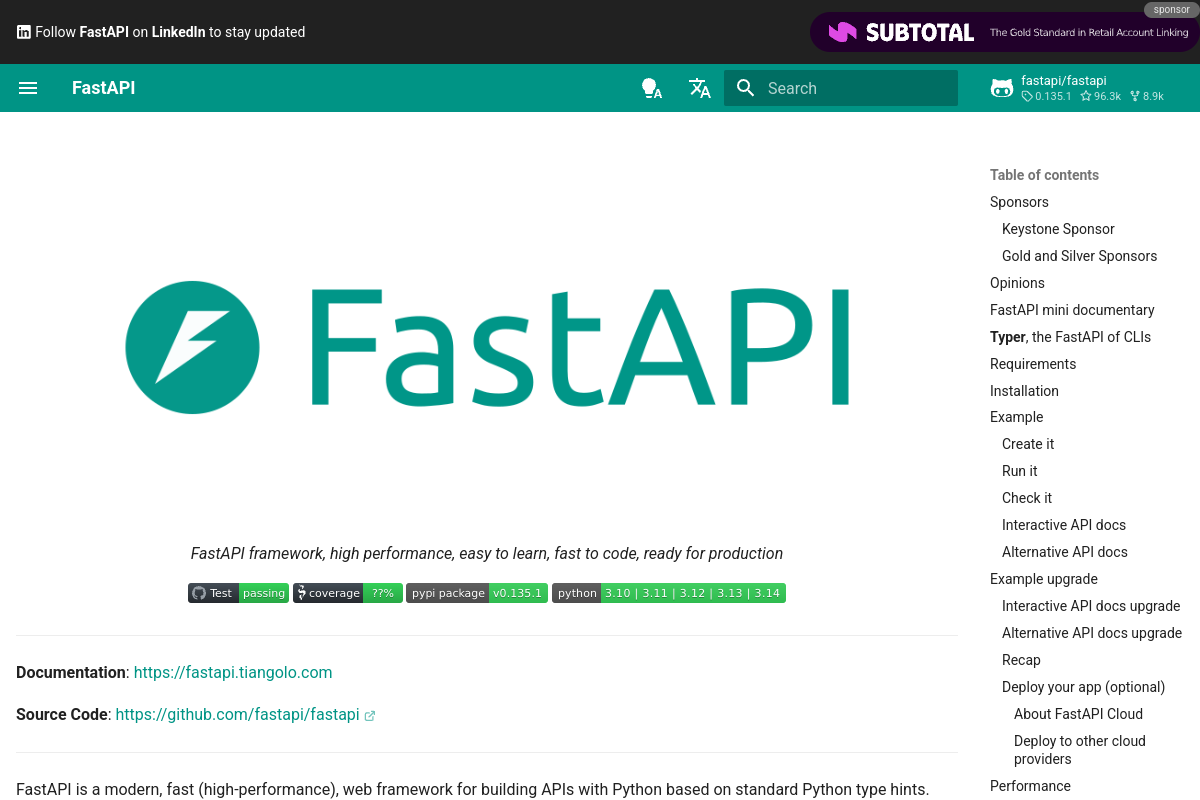Open the hamburger navigation menu
Image resolution: width=1200 pixels, height=800 pixels.
[28, 88]
